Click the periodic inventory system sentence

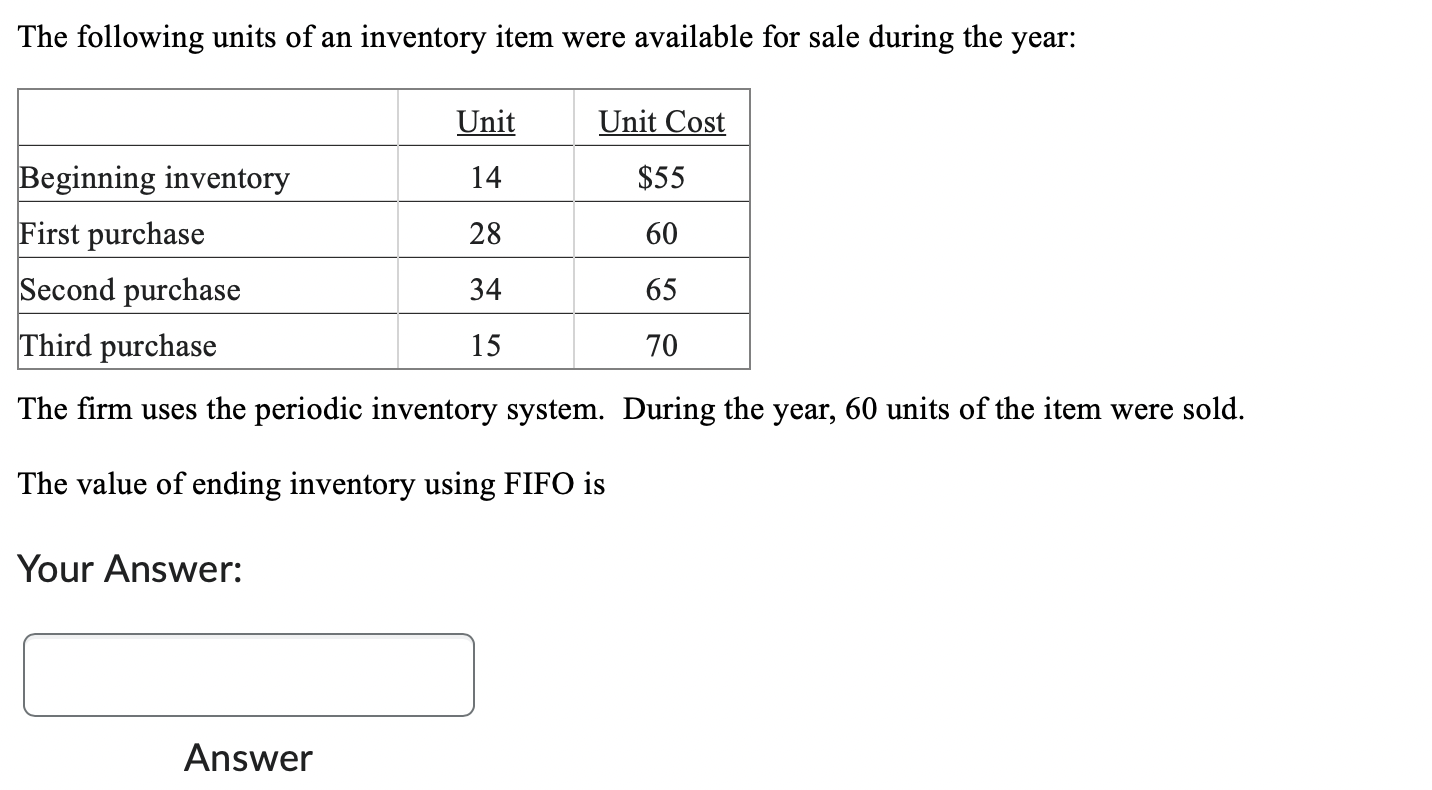point(630,409)
